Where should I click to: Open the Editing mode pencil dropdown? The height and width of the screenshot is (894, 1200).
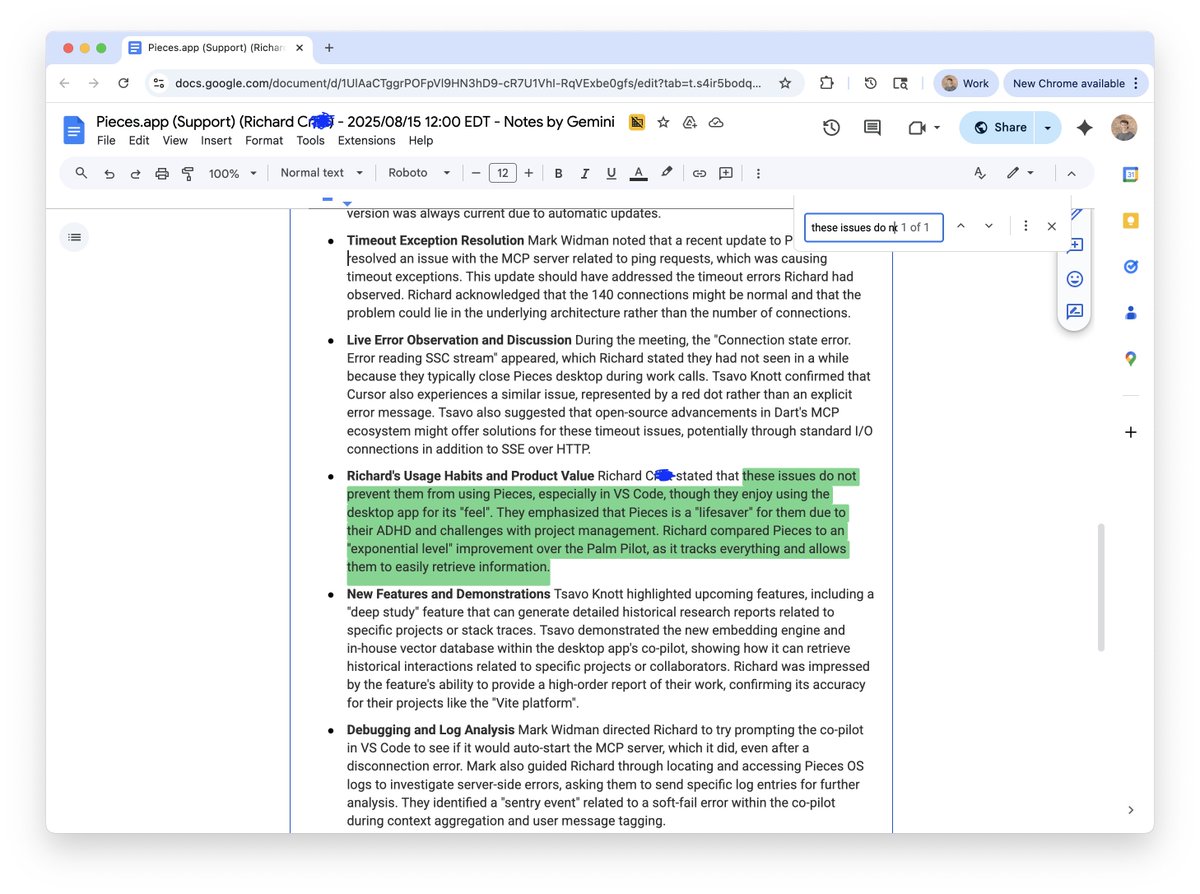[x=1020, y=173]
